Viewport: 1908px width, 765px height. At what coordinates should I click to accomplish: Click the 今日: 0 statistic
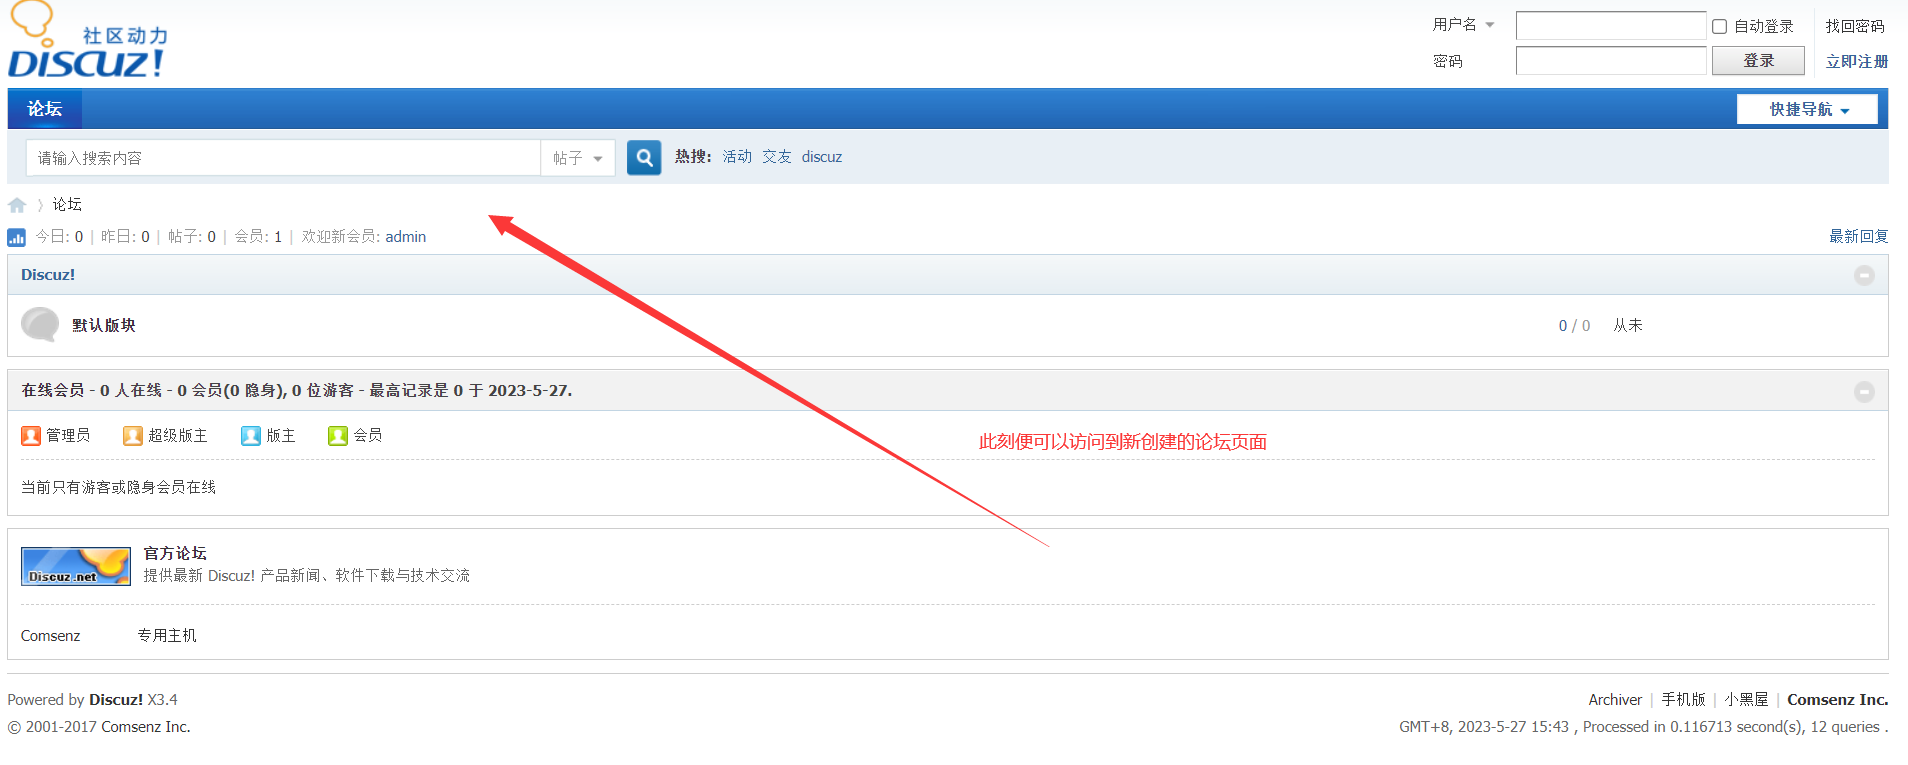click(59, 237)
